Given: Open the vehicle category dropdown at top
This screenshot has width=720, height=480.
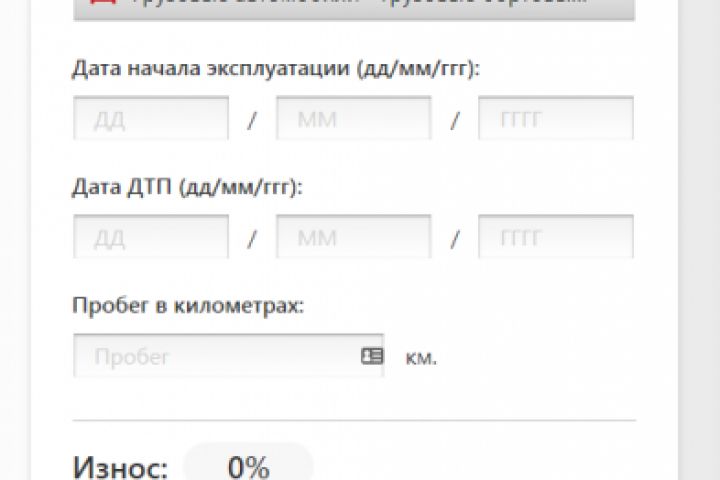Looking at the screenshot, I should coord(354,10).
